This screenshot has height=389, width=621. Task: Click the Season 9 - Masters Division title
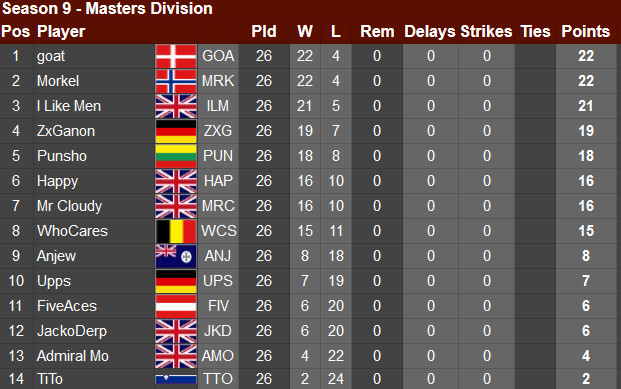pos(107,8)
